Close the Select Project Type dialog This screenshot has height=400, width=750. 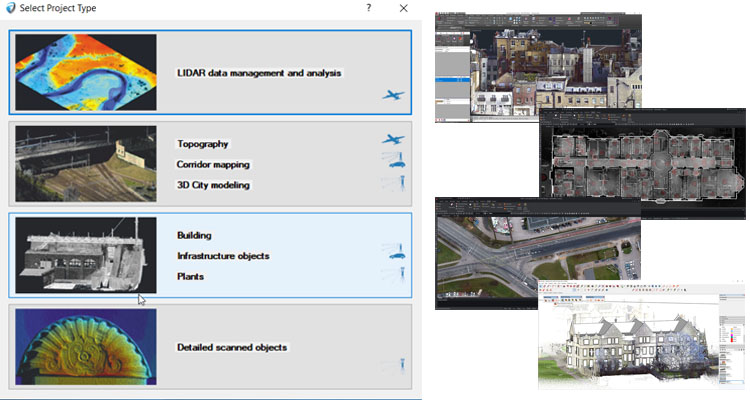pos(403,8)
